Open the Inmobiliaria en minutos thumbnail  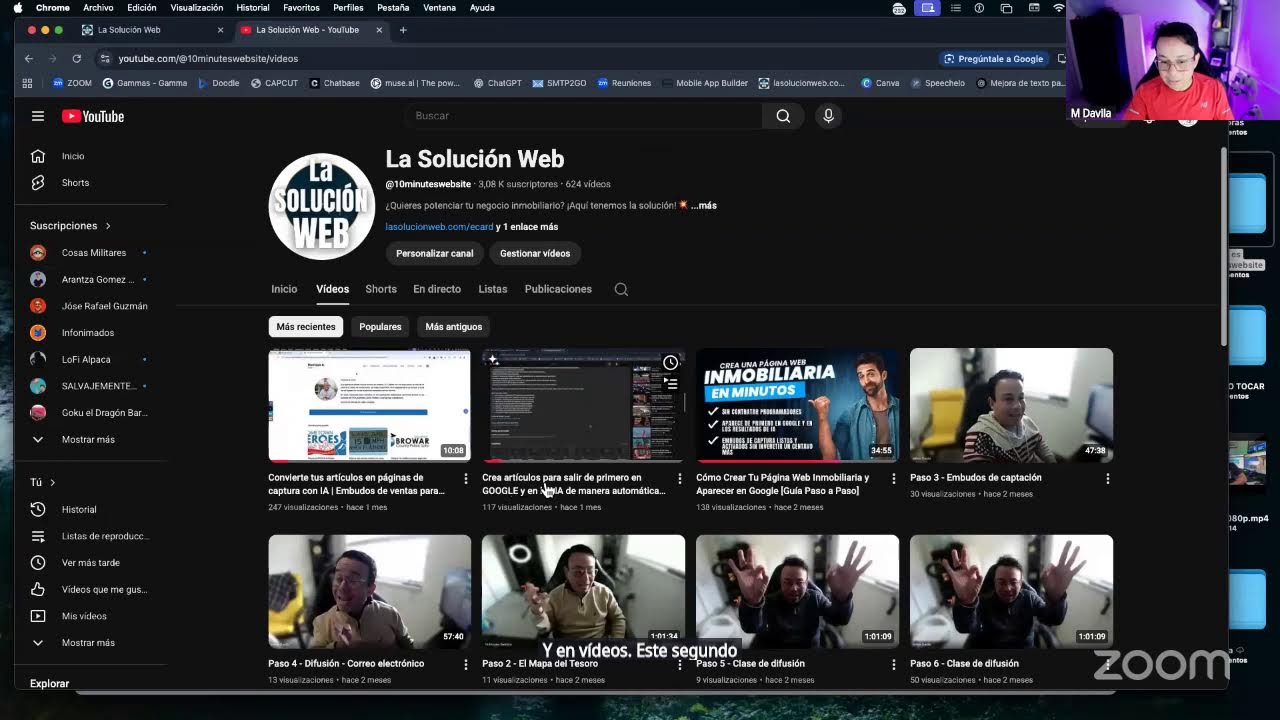tap(797, 405)
